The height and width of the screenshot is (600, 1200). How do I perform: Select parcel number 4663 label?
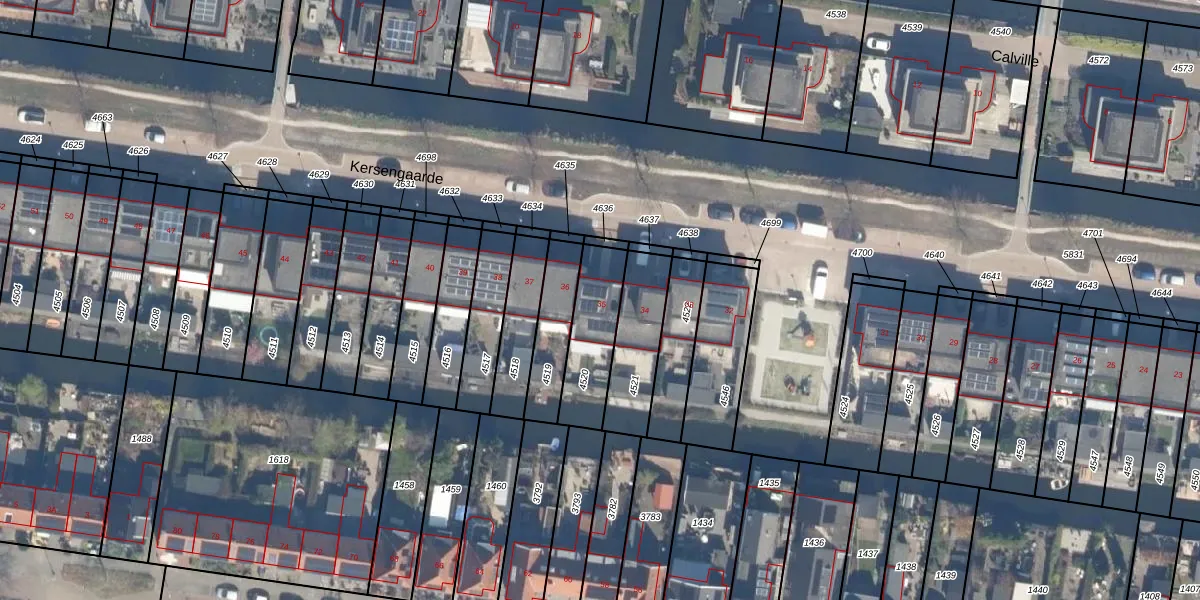[x=102, y=118]
